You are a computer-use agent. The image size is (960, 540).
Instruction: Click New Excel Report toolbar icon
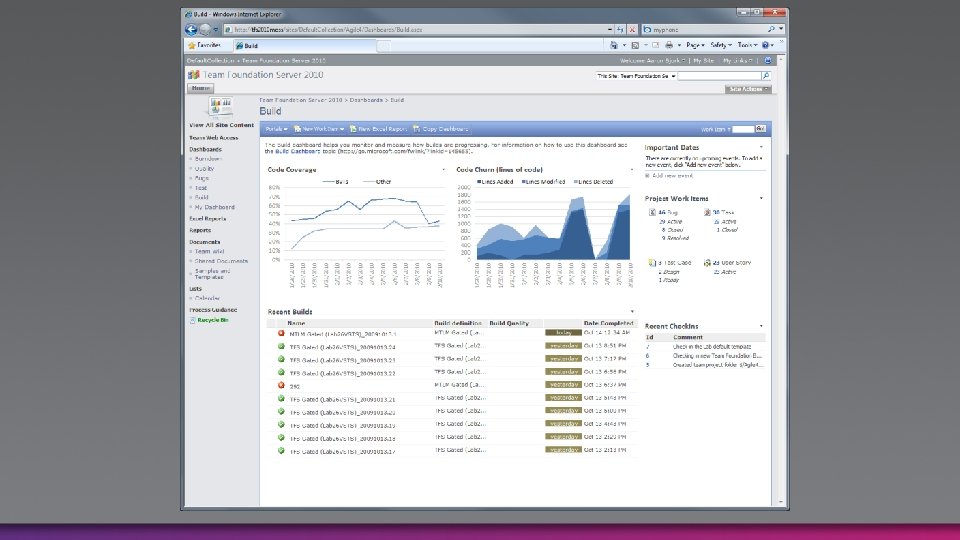click(x=353, y=129)
